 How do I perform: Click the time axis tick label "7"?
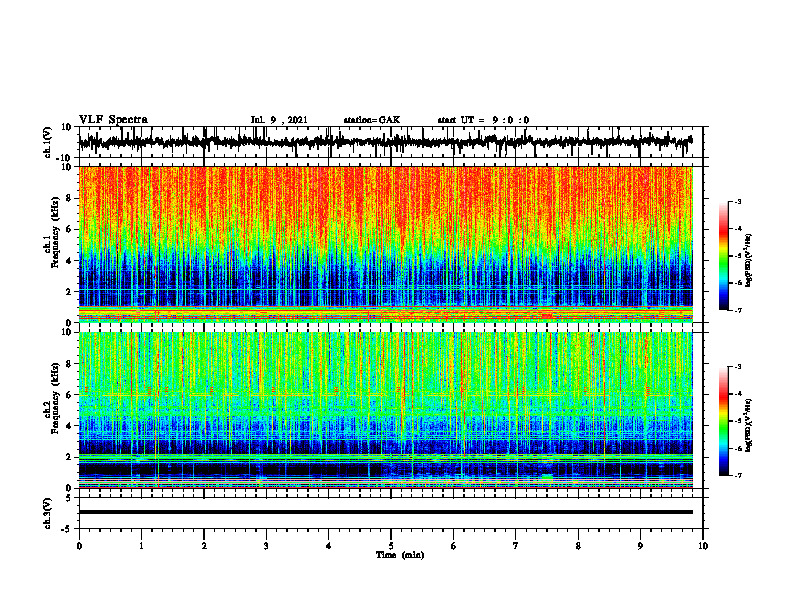point(516,546)
